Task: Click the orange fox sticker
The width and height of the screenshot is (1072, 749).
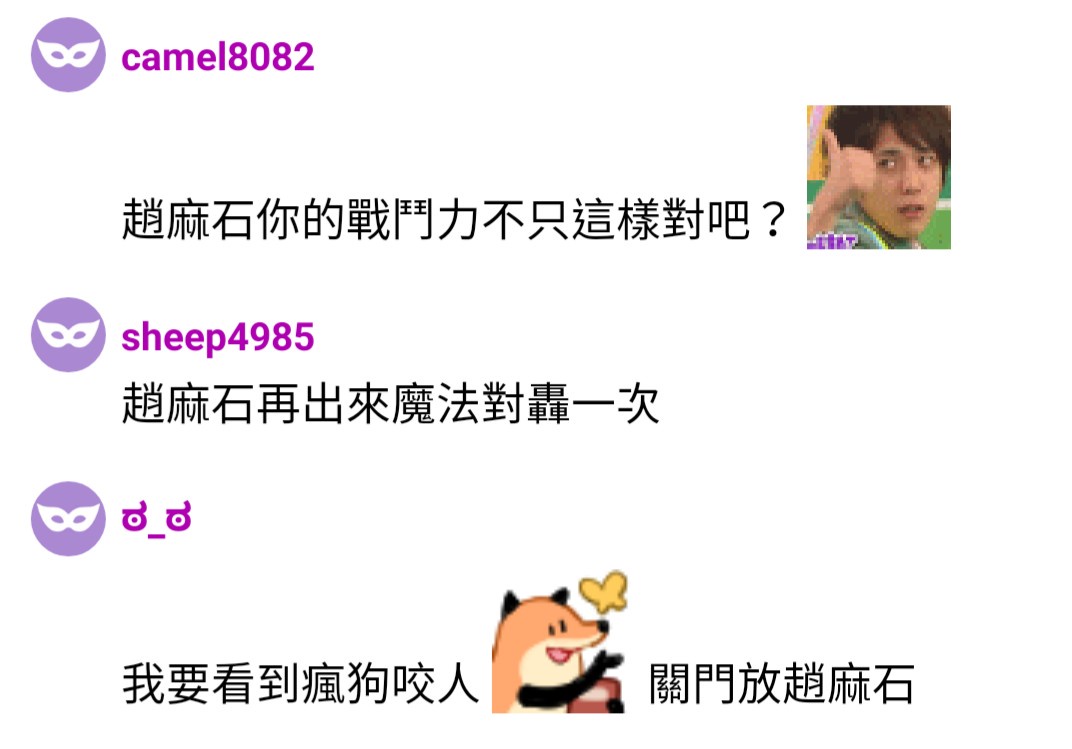Action: point(559,642)
